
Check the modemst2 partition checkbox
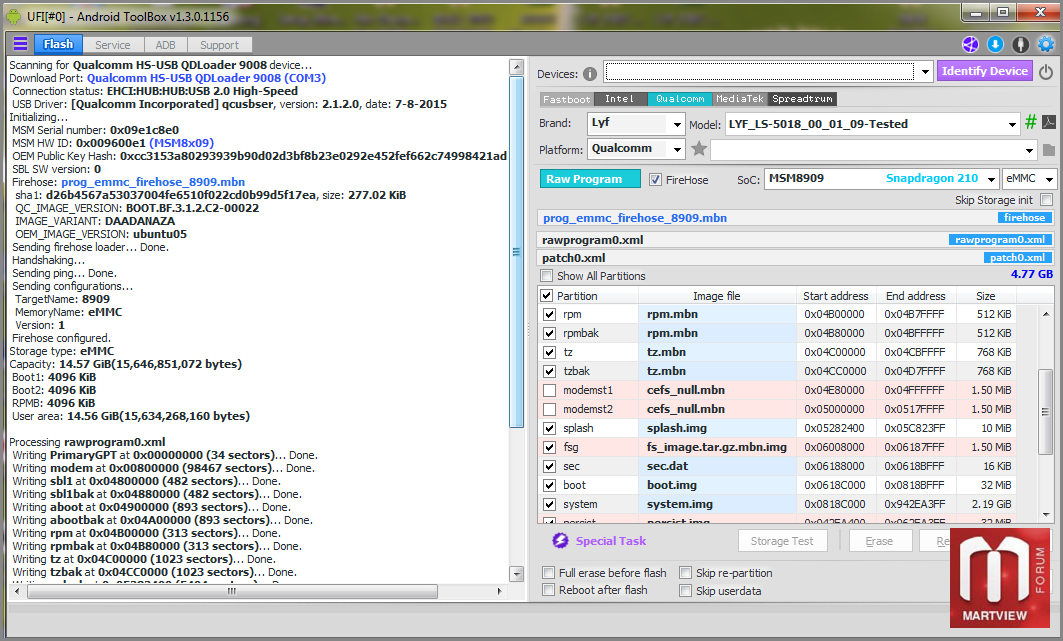coord(550,409)
